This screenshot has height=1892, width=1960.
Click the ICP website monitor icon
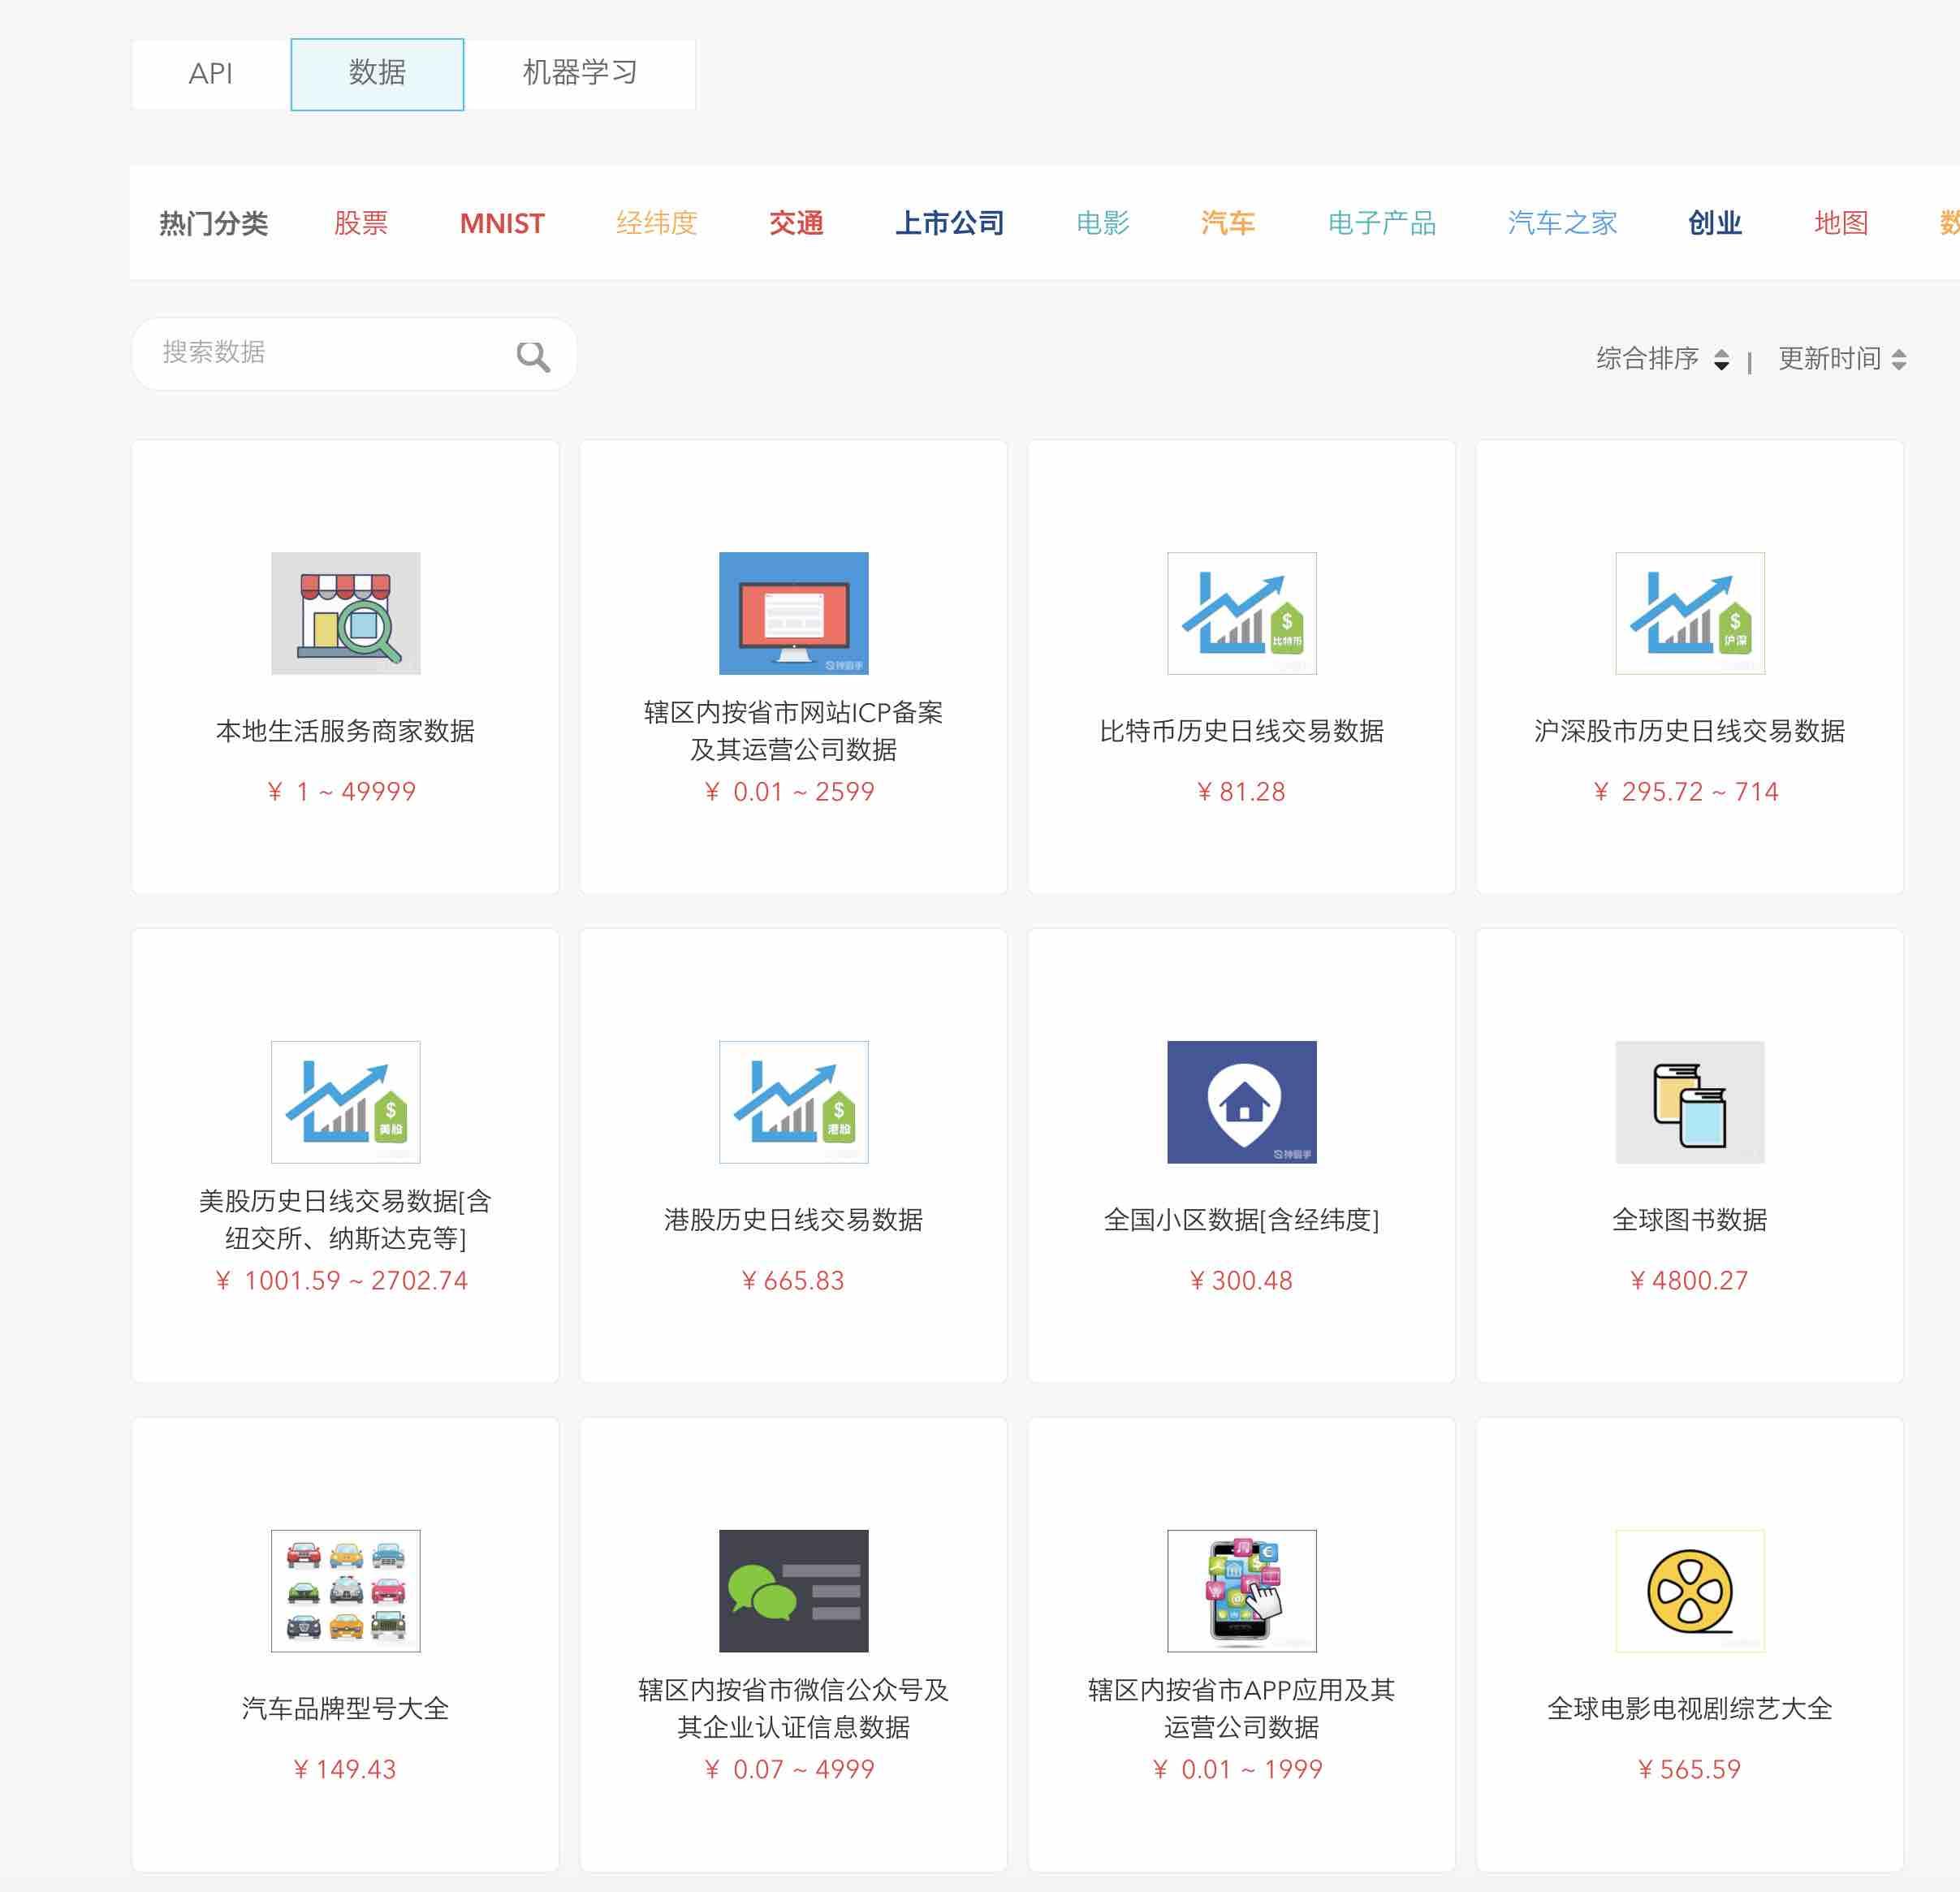pos(793,613)
